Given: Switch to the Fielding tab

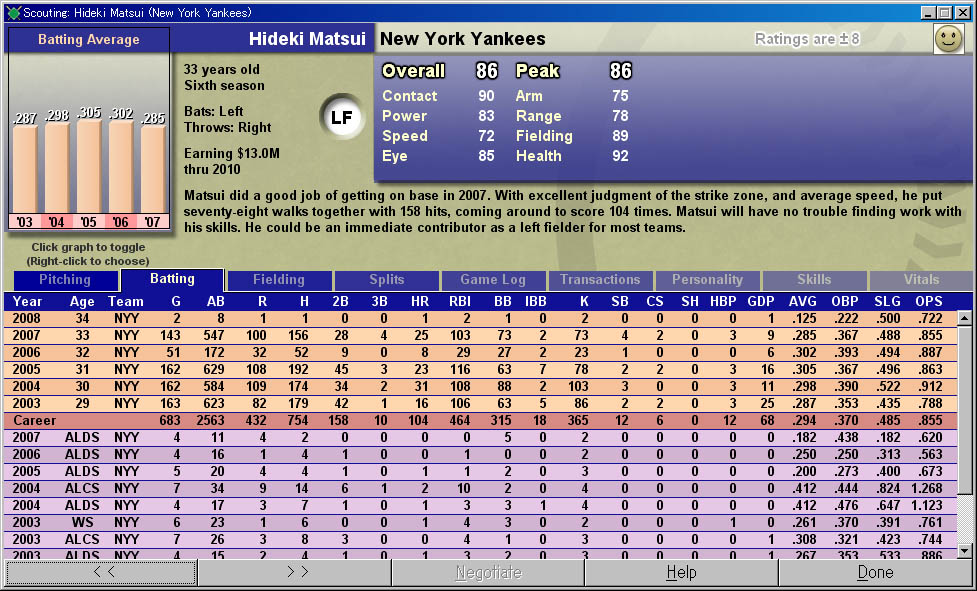Looking at the screenshot, I should pyautogui.click(x=279, y=280).
